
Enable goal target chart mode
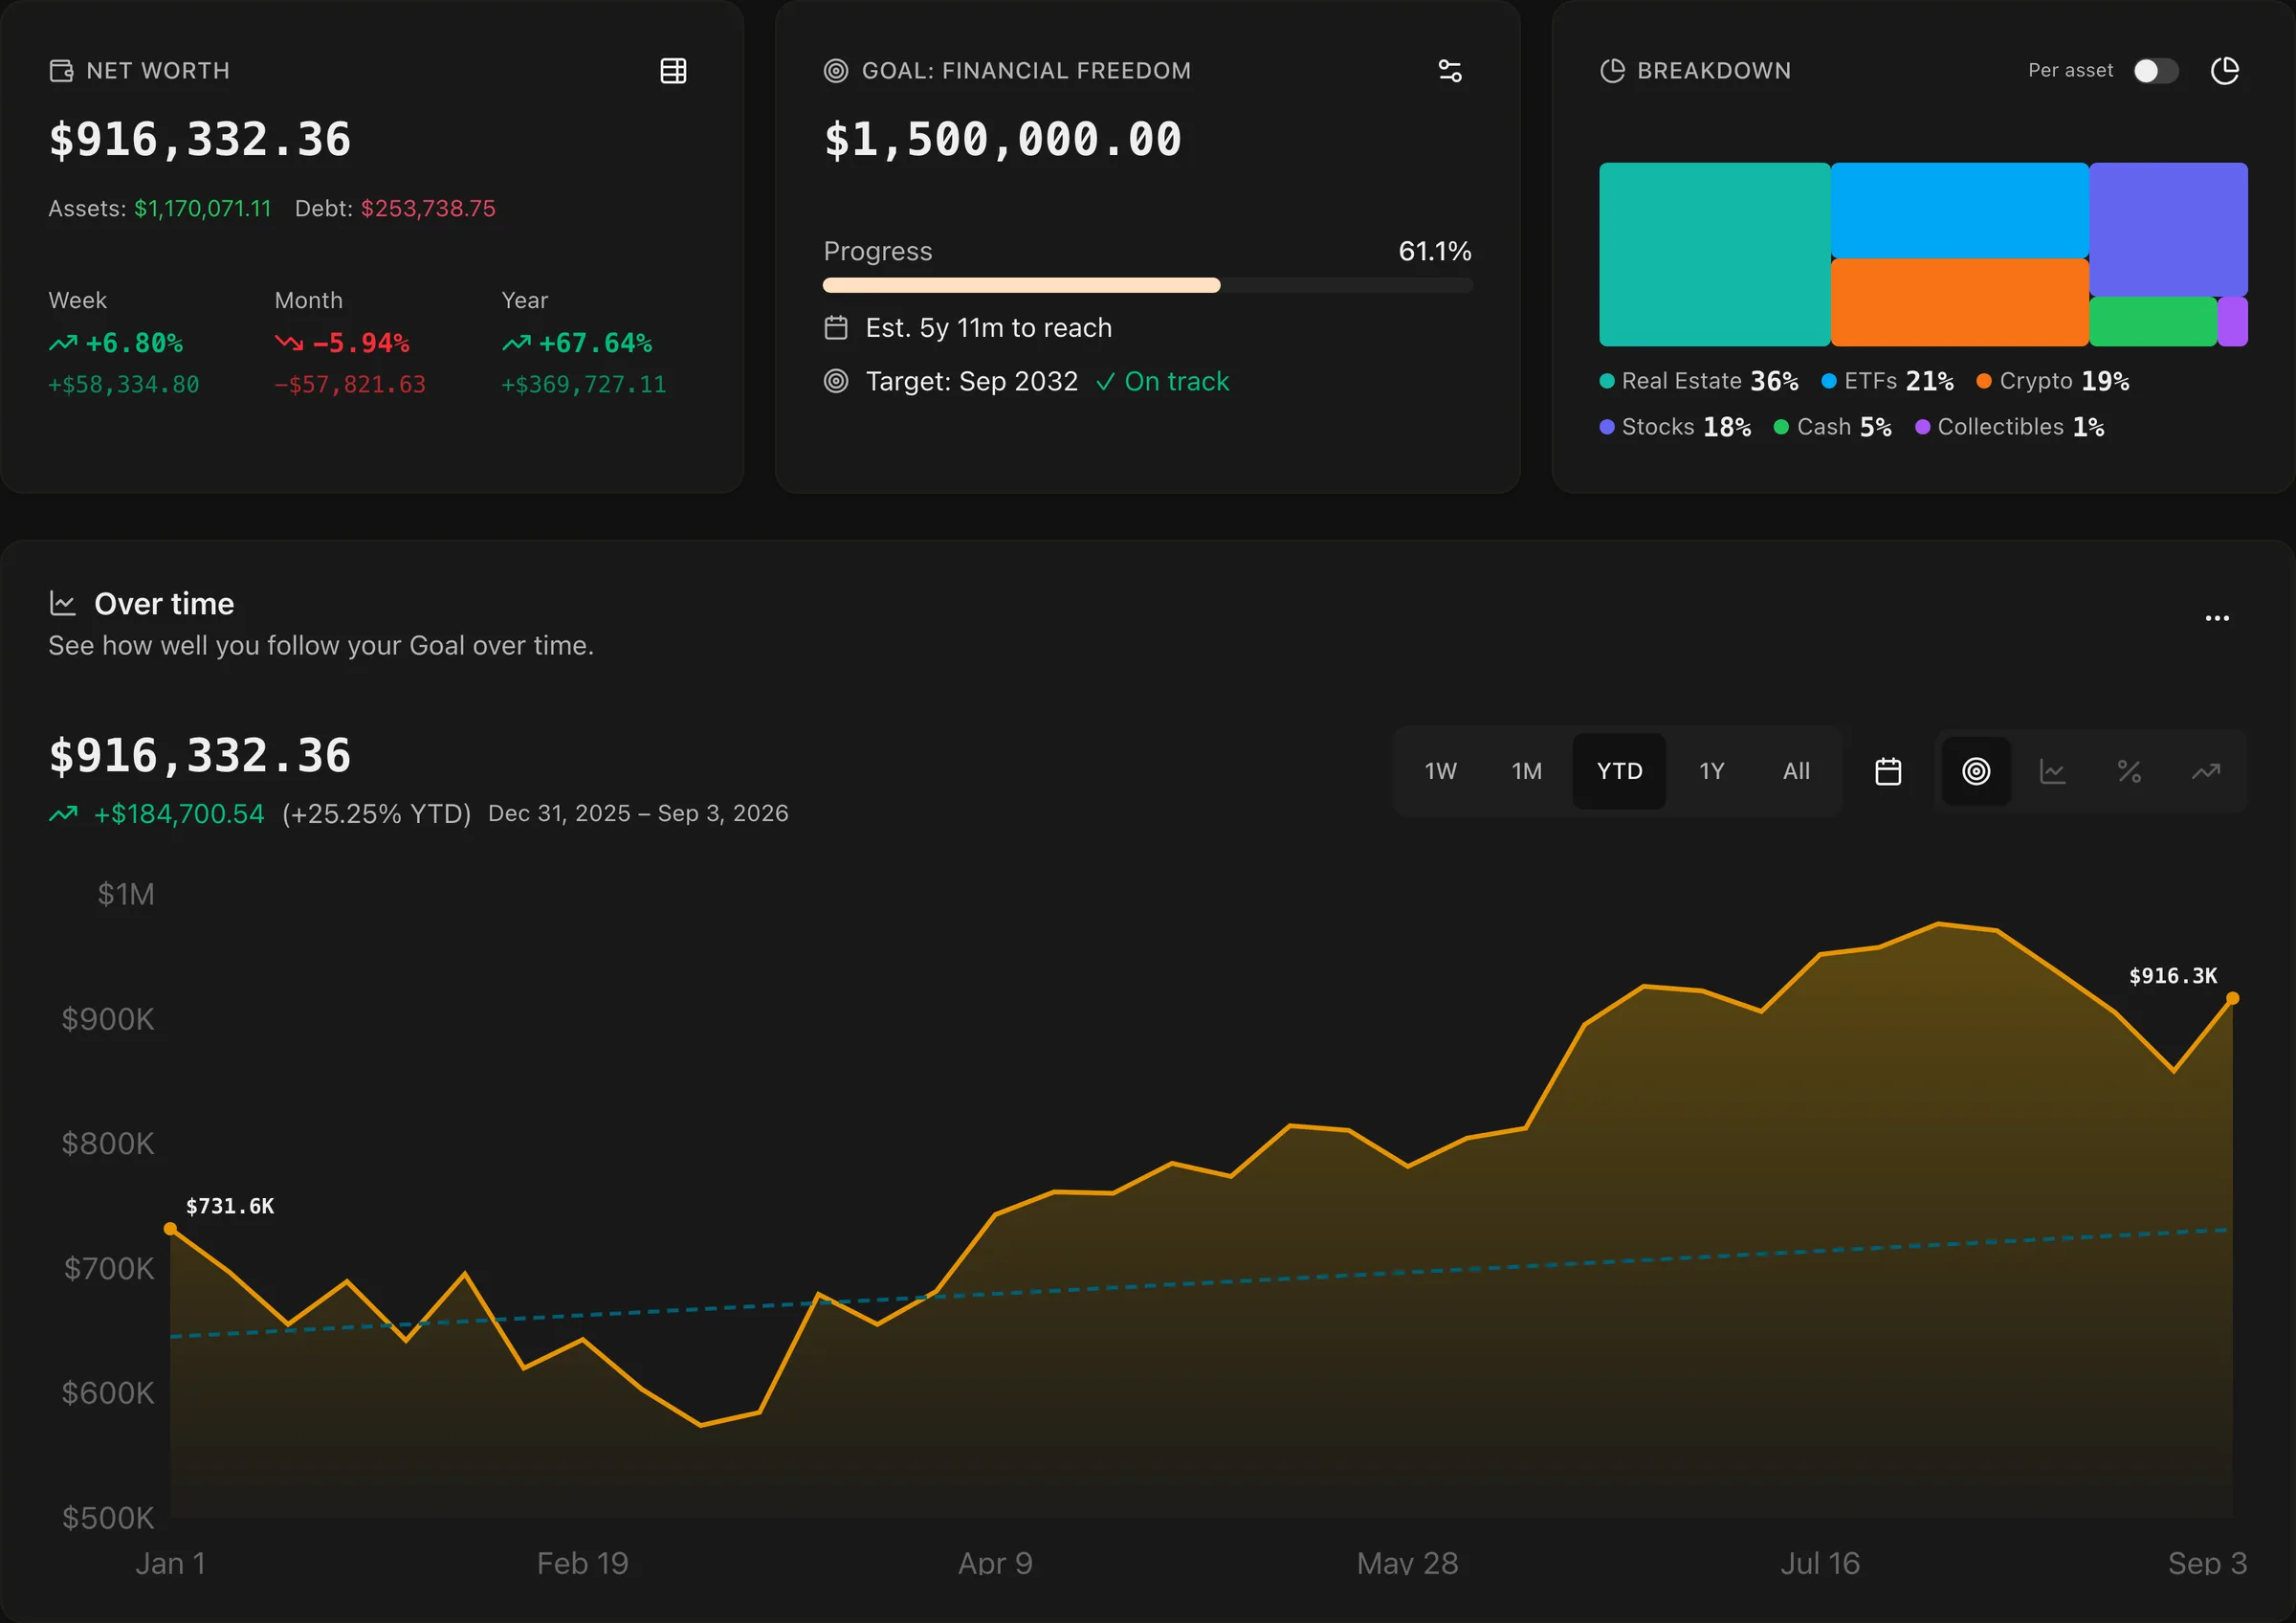coord(1976,771)
